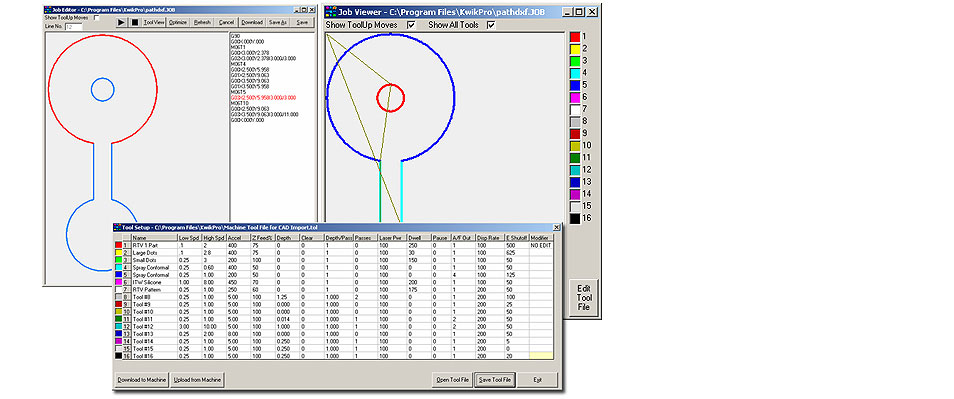This screenshot has width=954, height=399.
Task: Pick red swatch 1 in the Job Viewer legend
Action: coord(574,36)
